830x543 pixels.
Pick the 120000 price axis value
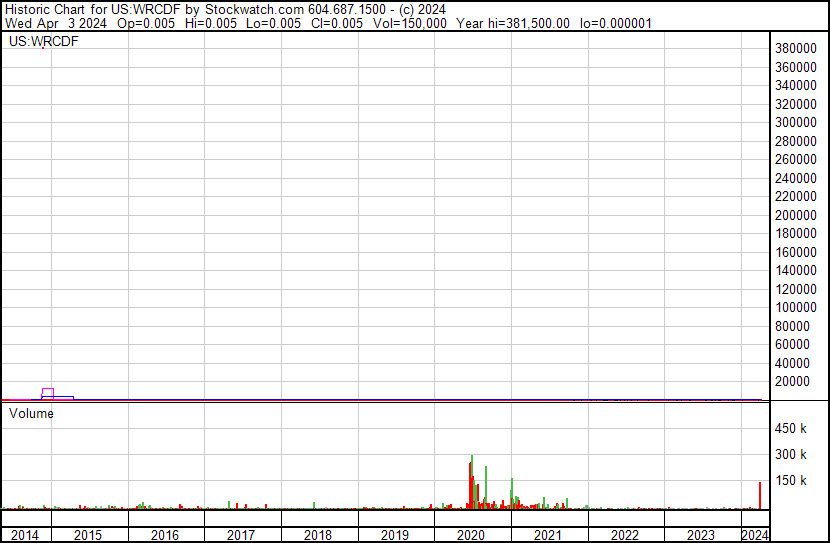pyautogui.click(x=796, y=289)
